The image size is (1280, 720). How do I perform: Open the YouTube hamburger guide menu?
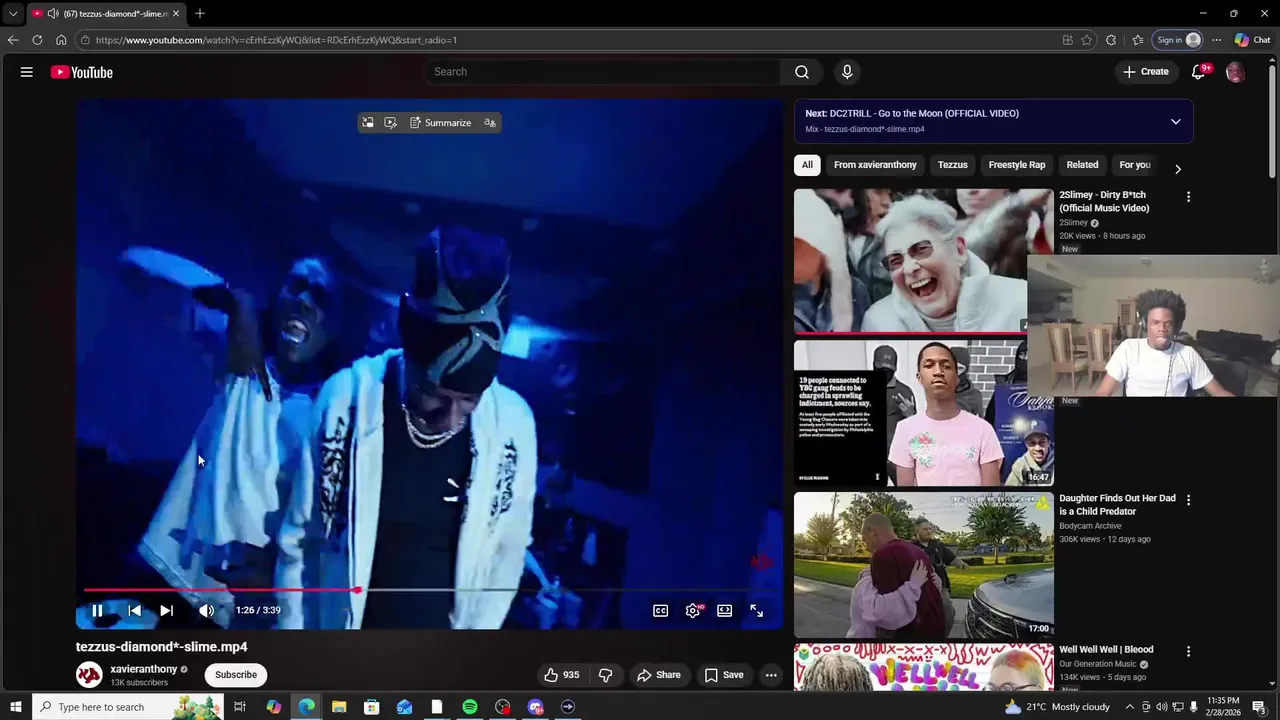(x=27, y=72)
